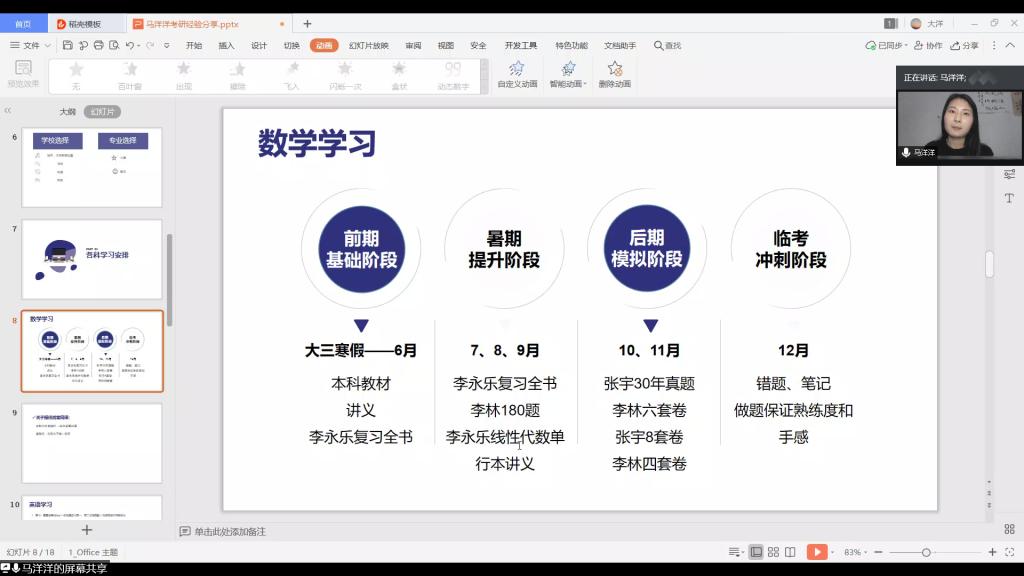This screenshot has height=576, width=1024.
Task: Click the Undo arrow icon
Action: (130, 45)
